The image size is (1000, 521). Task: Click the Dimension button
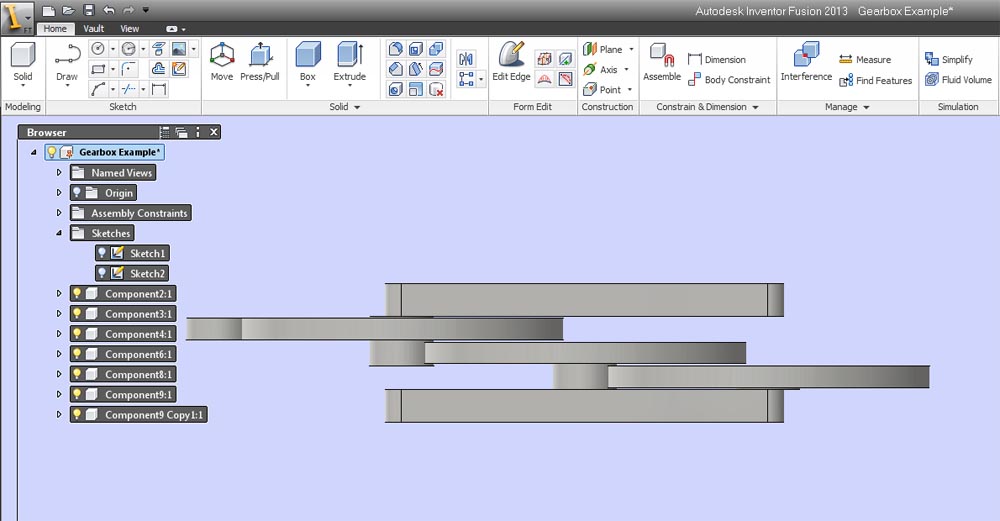click(x=717, y=59)
